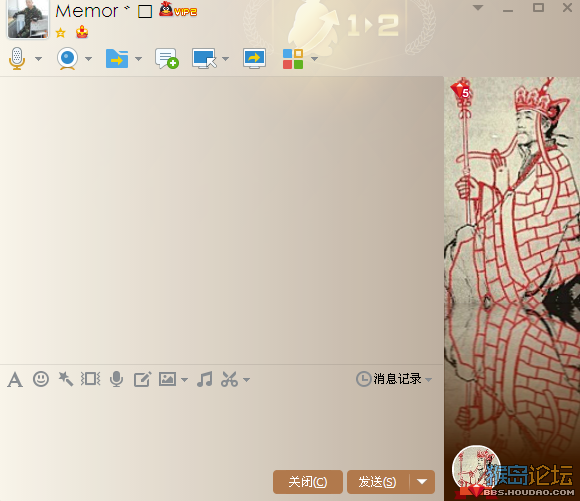Expand file transfer options arrow
Viewport: 580px width, 501px height.
coord(138,59)
